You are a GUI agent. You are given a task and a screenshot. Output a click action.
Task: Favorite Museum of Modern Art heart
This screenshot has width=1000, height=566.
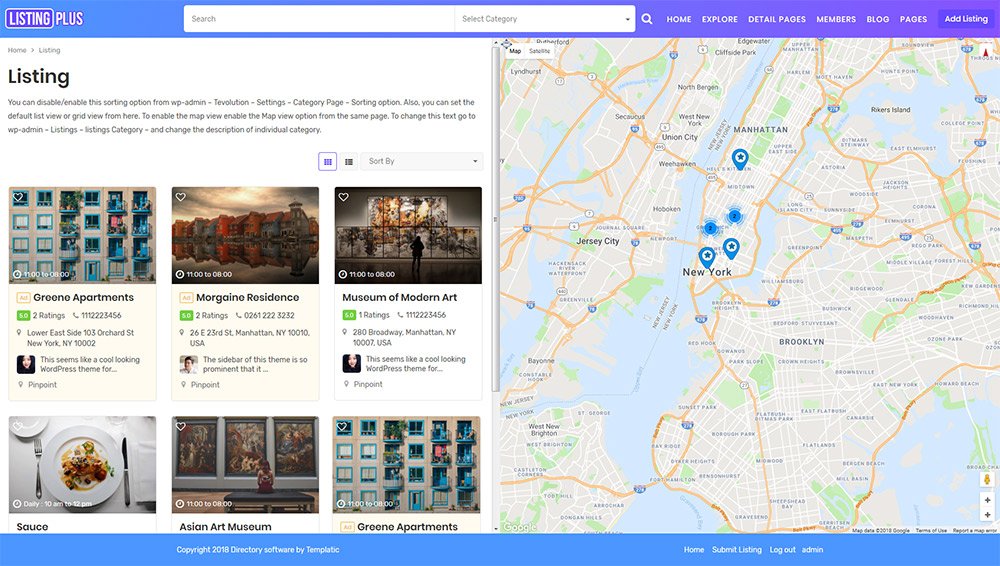click(344, 197)
